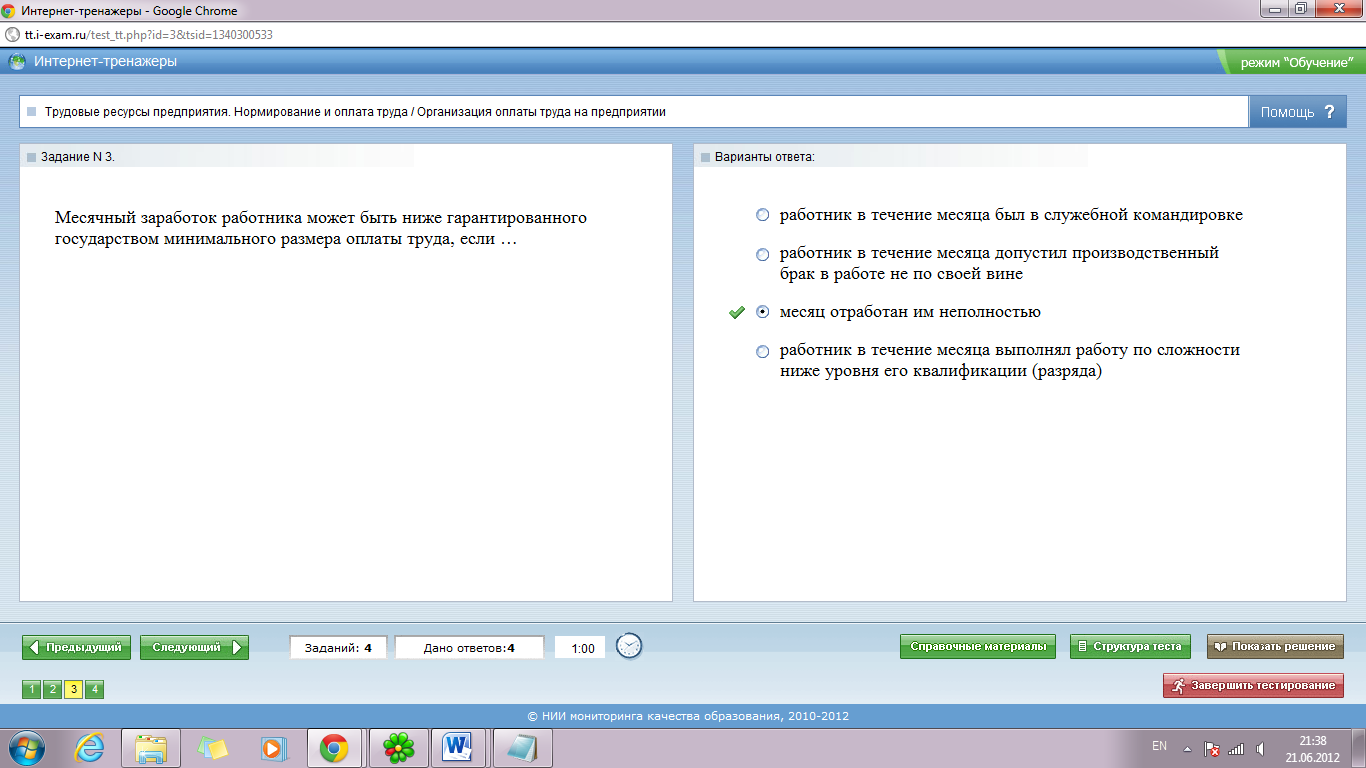The height and width of the screenshot is (768, 1366).
Task: Click the Заданий: 4 counter
Action: (340, 648)
